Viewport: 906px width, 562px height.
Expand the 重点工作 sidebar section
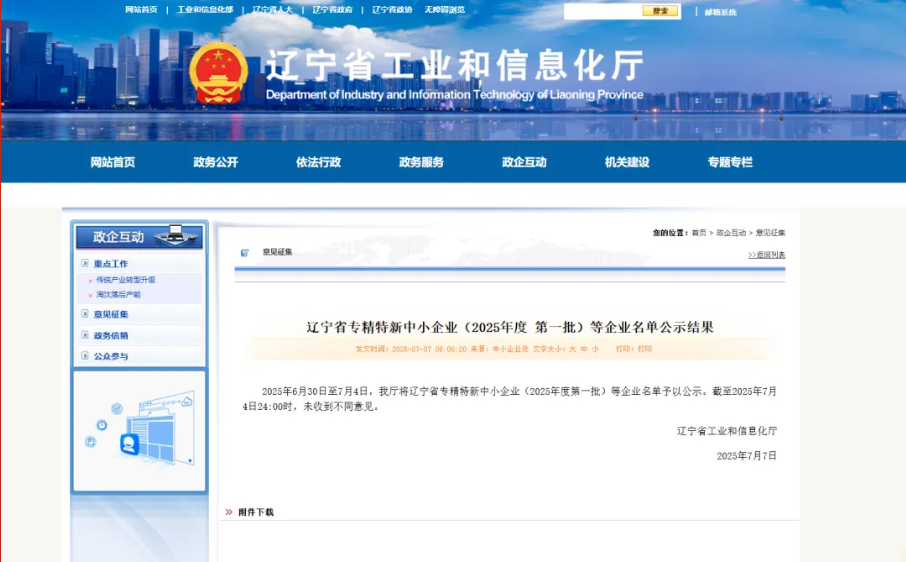click(x=111, y=264)
